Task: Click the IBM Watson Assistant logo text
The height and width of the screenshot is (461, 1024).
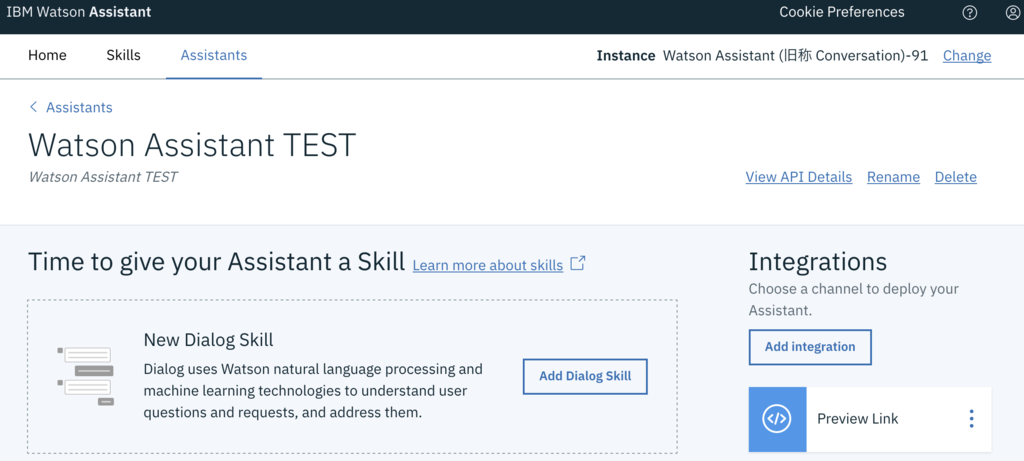Action: pos(79,13)
